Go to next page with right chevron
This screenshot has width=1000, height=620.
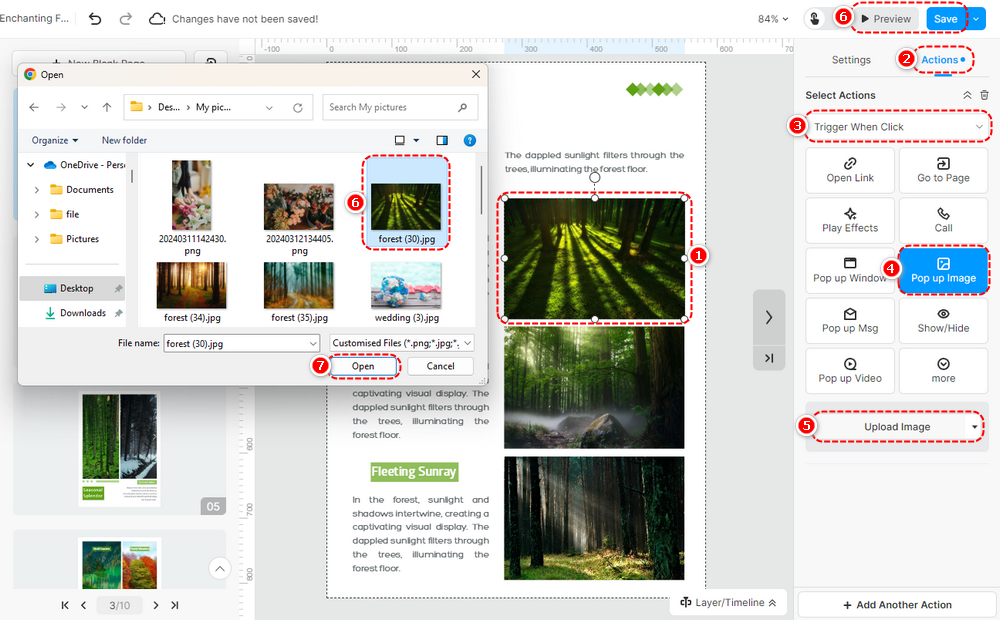[768, 317]
